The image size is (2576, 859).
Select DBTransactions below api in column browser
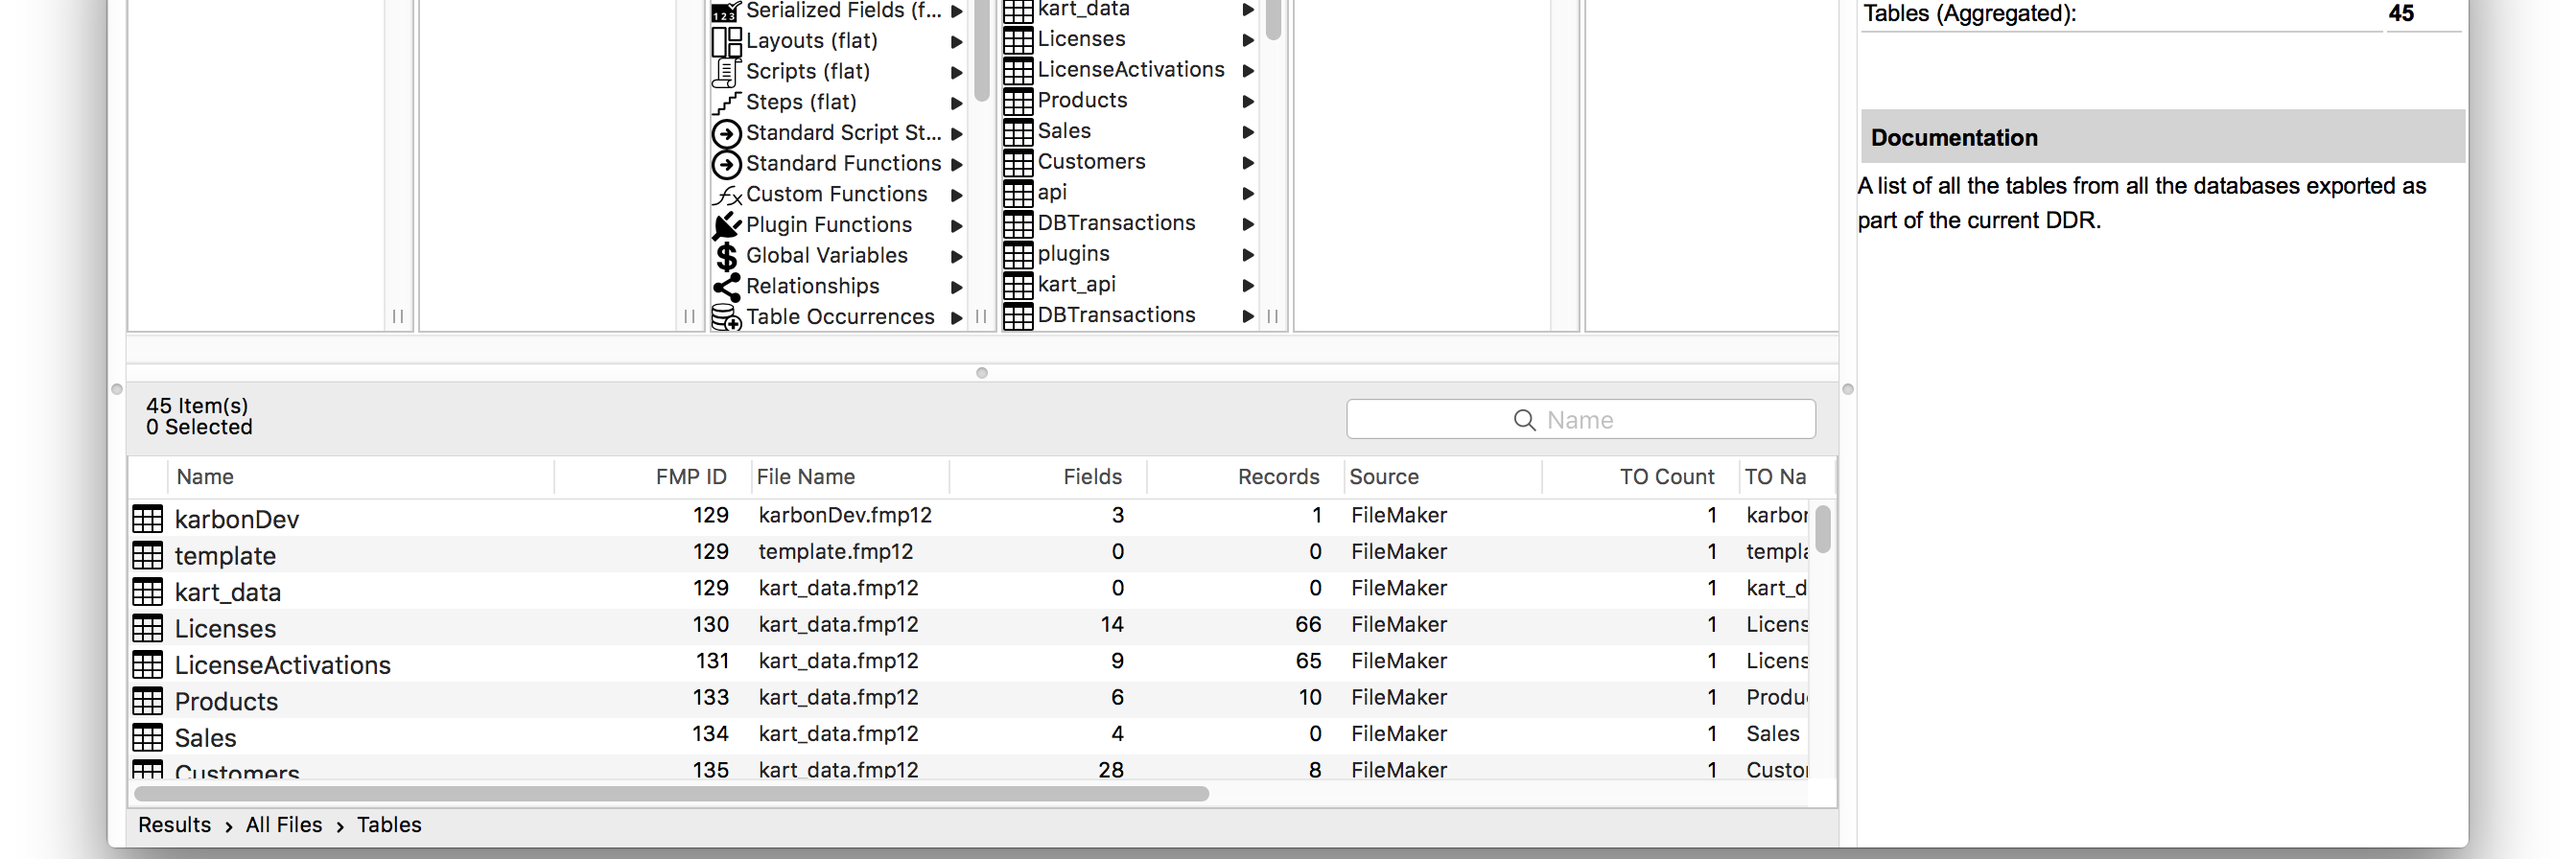pyautogui.click(x=1116, y=223)
